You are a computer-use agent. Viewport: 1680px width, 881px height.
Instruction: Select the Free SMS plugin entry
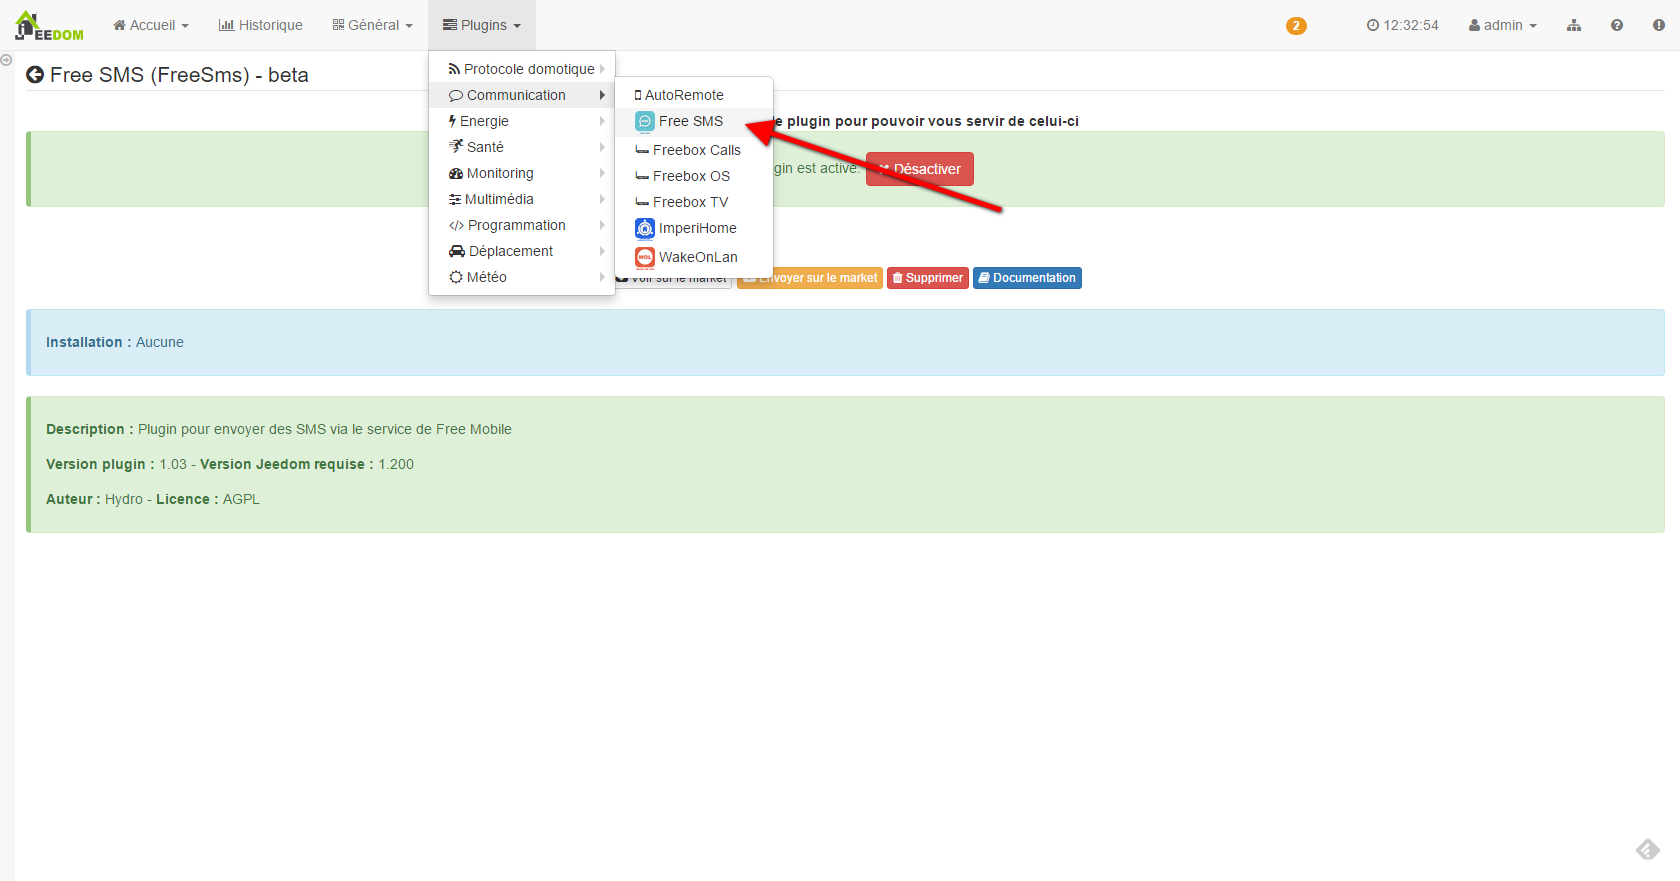(694, 121)
